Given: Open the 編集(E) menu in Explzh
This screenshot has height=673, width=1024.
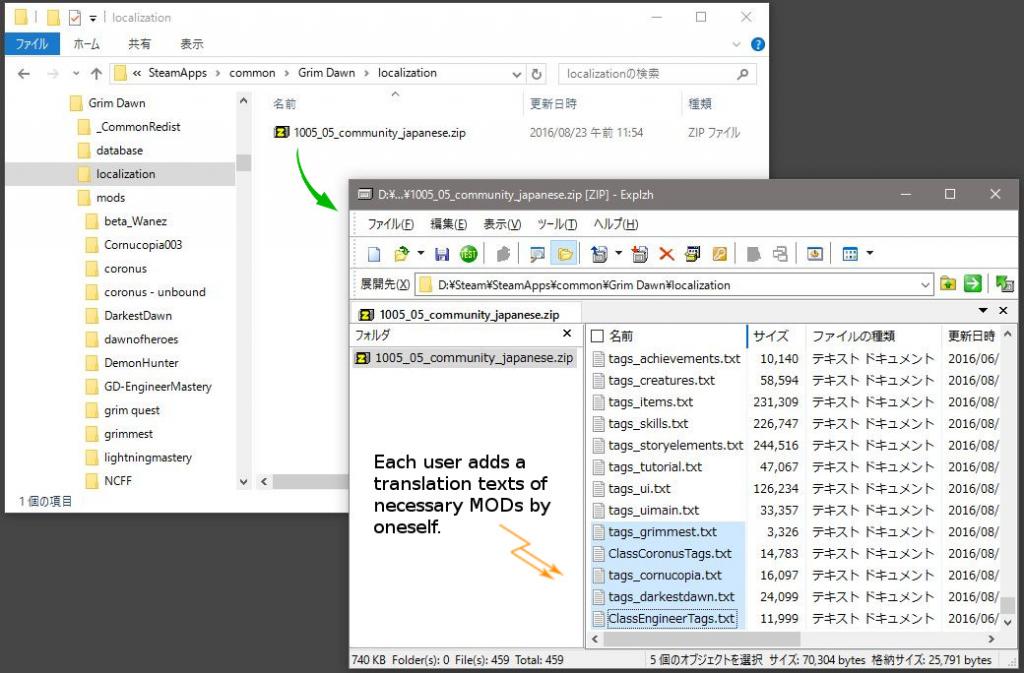Looking at the screenshot, I should 449,224.
